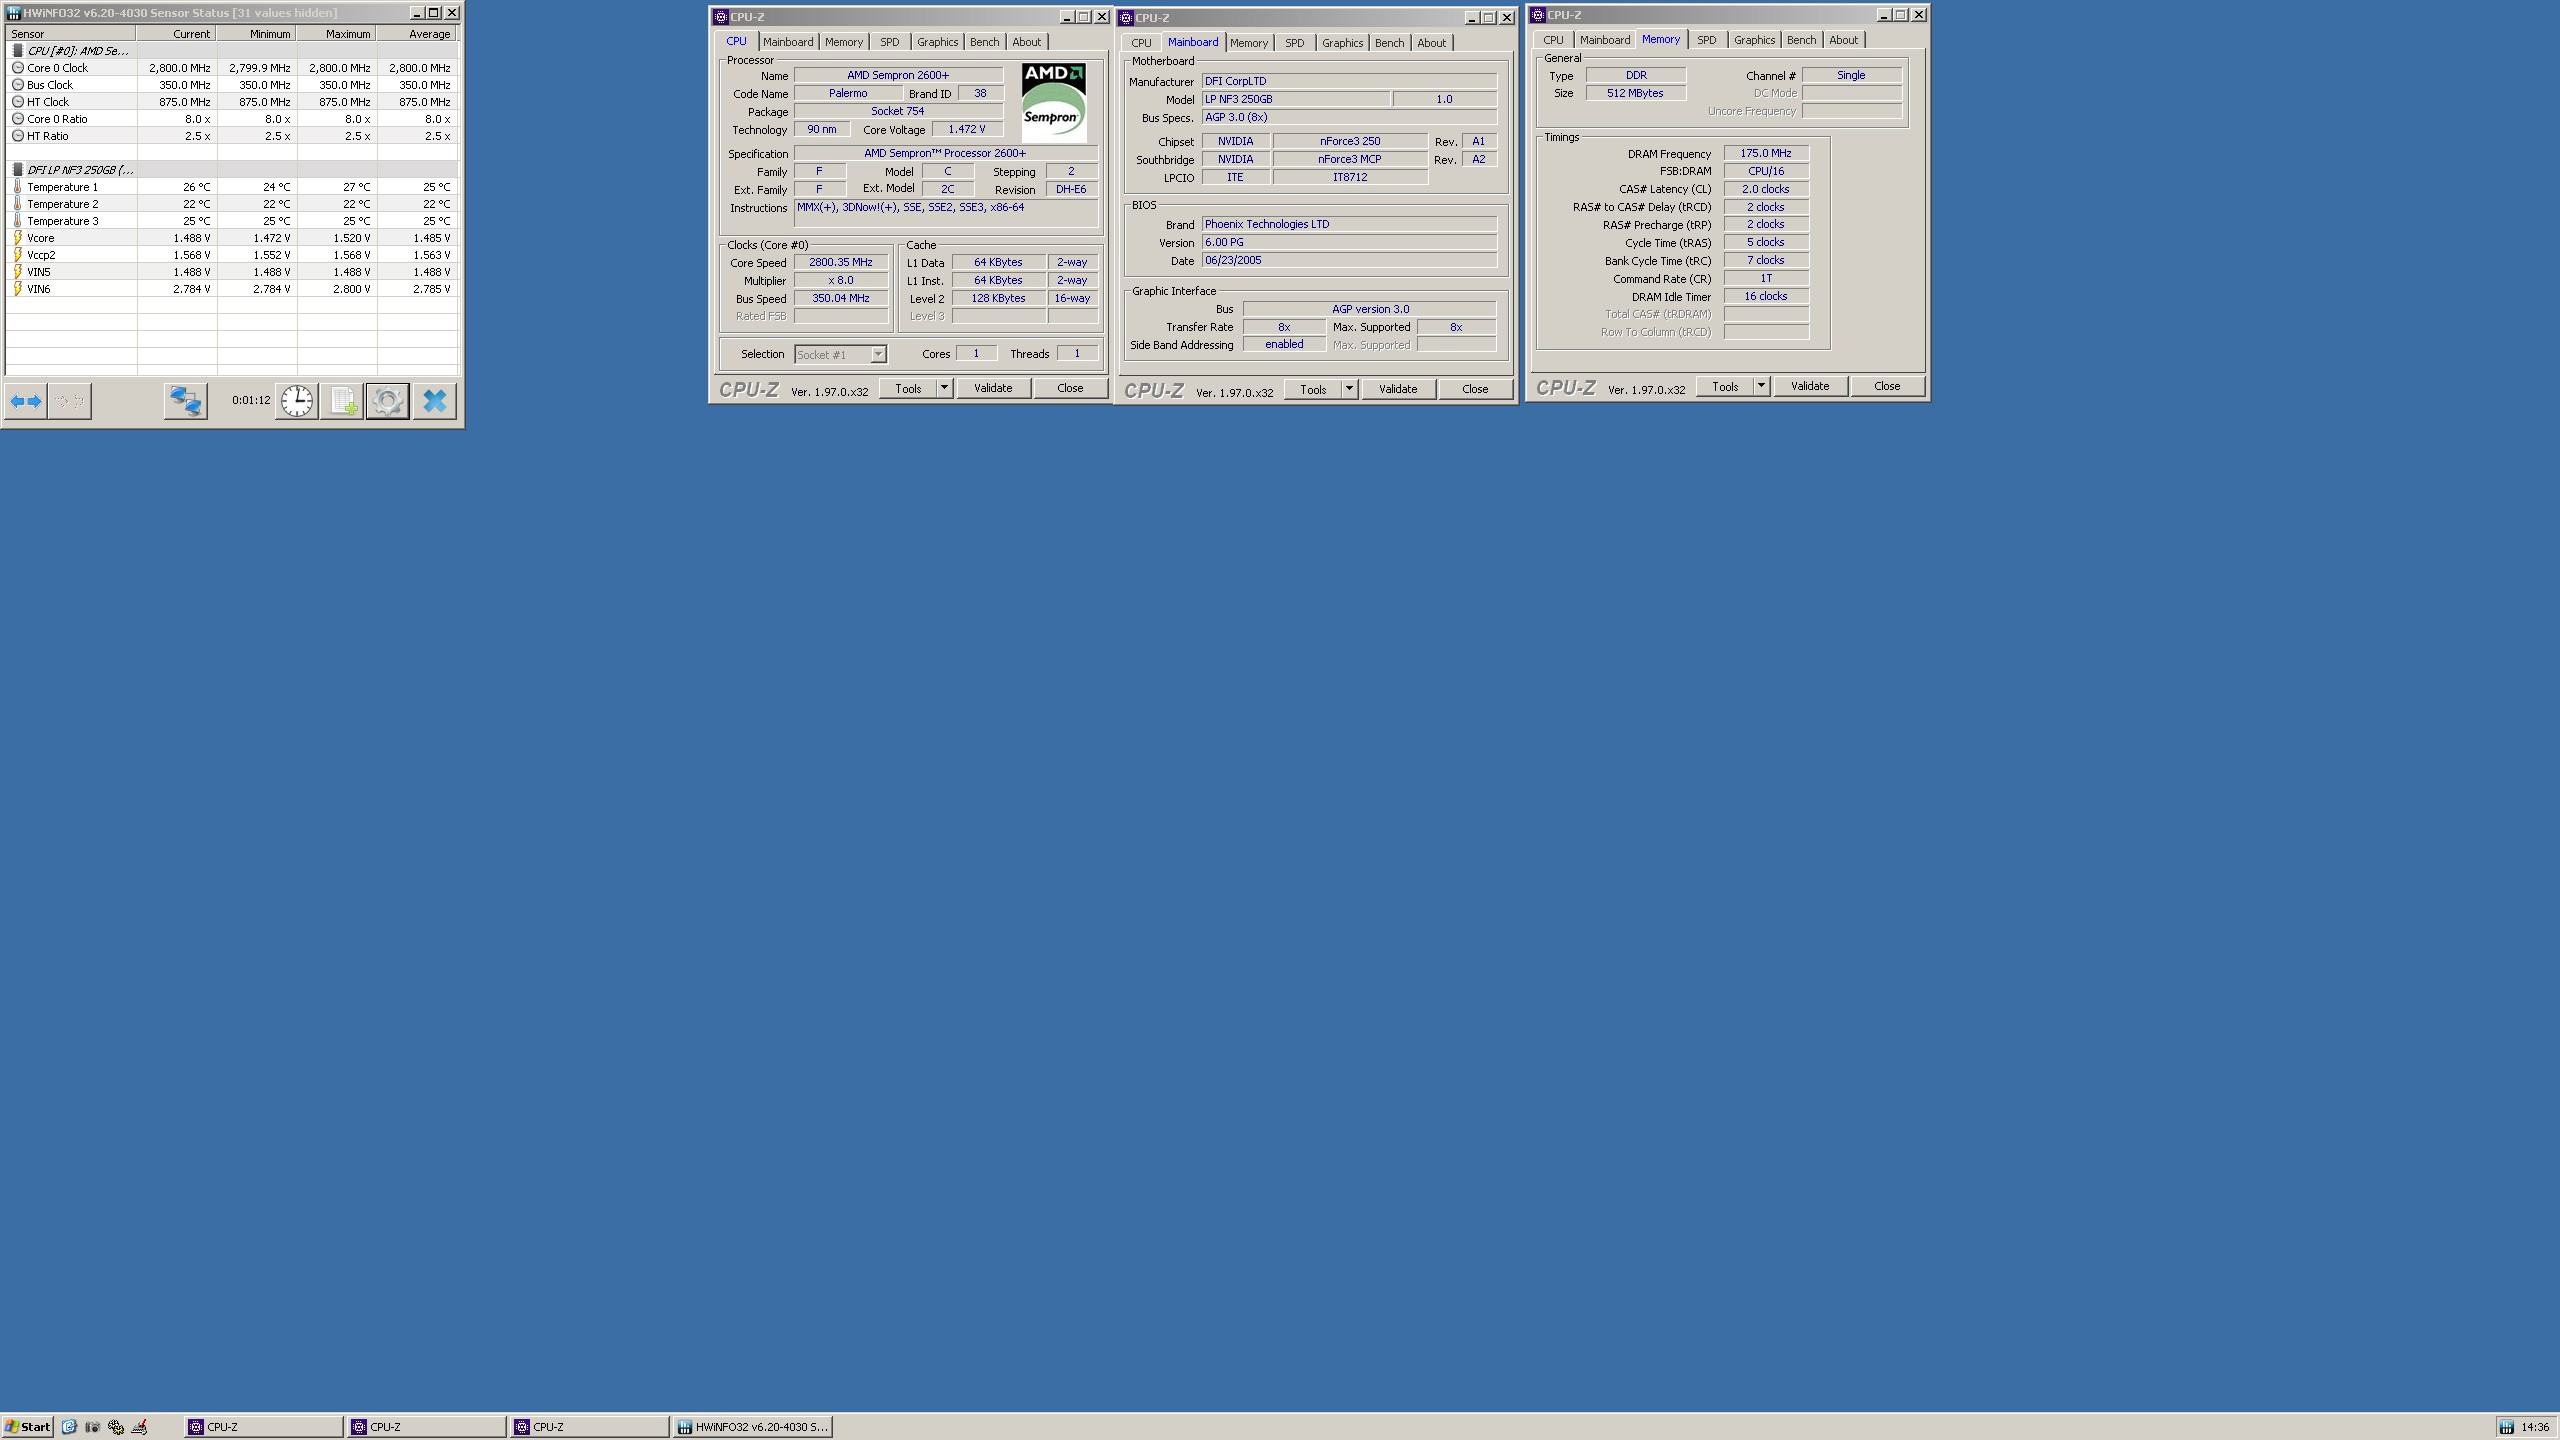This screenshot has height=1440, width=2560.
Task: Start logging with the sheet-plus icon
Action: pos(342,401)
